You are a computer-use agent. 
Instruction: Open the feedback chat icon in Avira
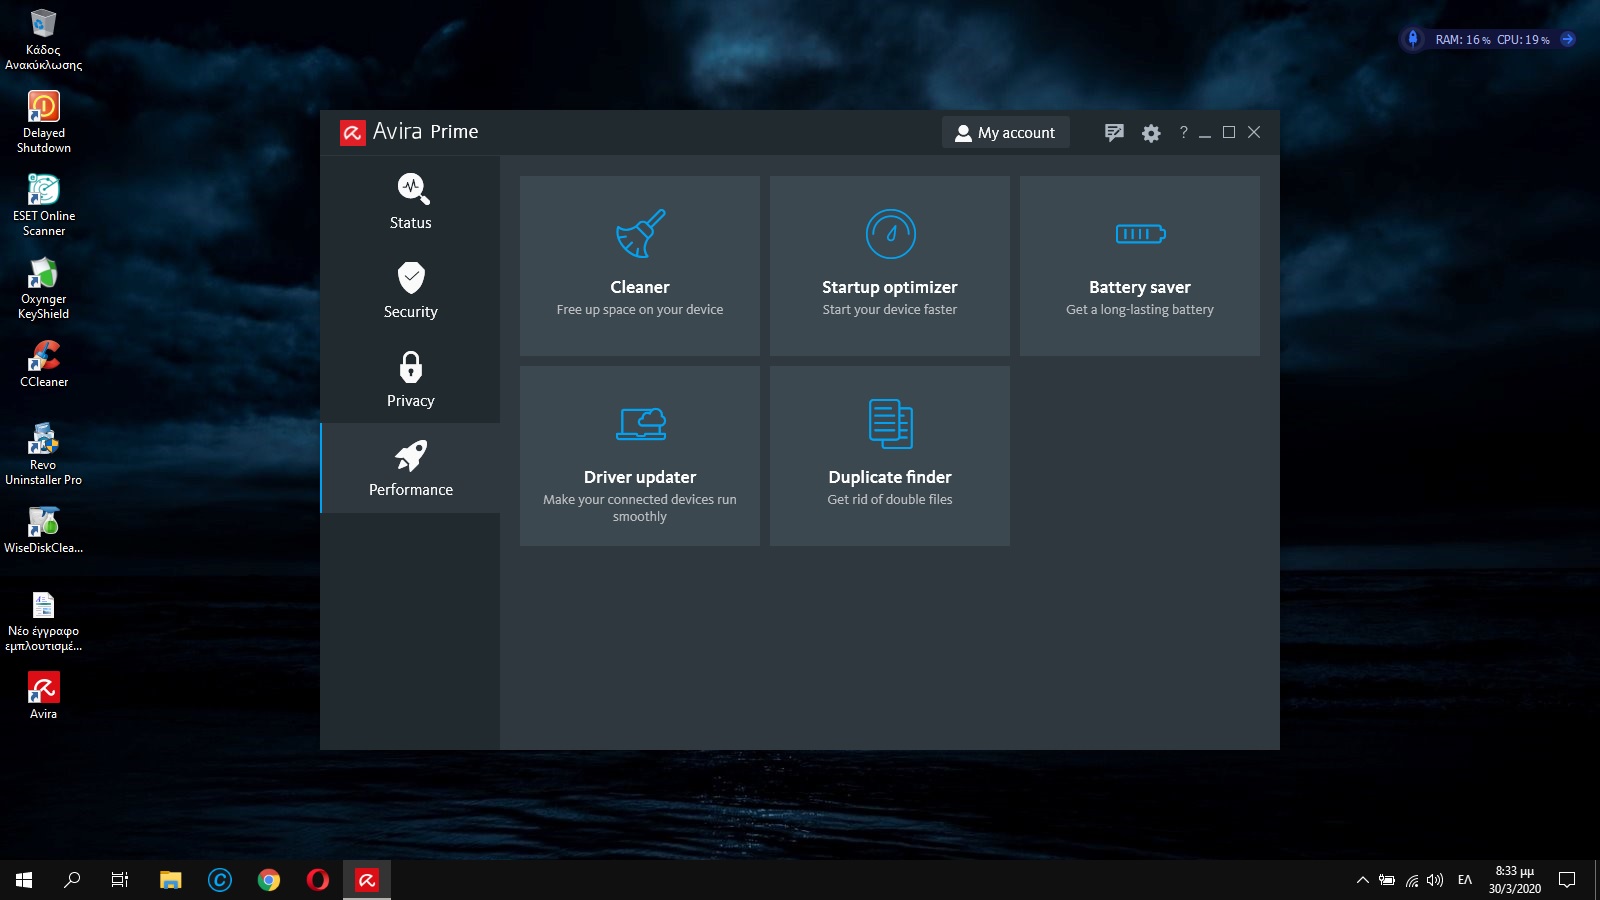tap(1114, 133)
